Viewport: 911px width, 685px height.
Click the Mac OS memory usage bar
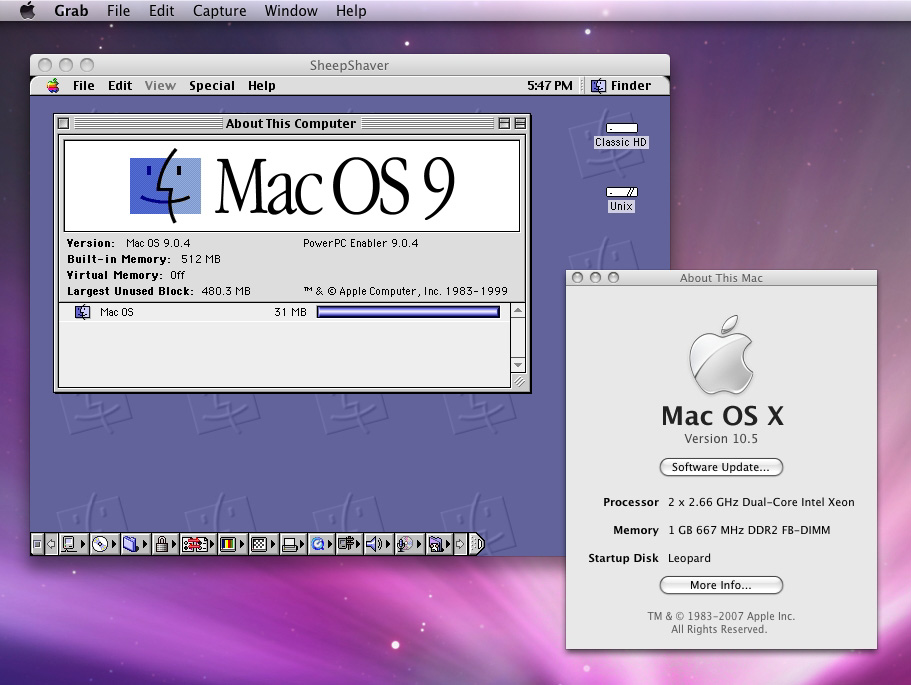point(408,312)
